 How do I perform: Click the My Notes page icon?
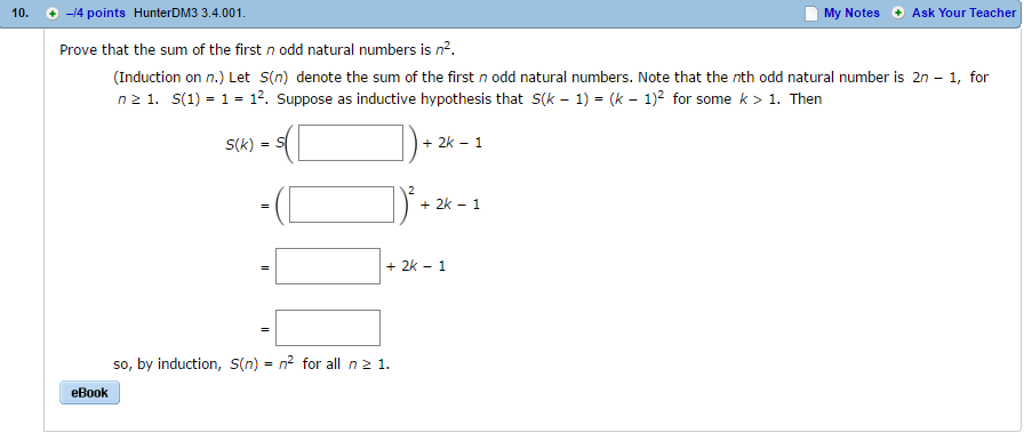pyautogui.click(x=810, y=14)
